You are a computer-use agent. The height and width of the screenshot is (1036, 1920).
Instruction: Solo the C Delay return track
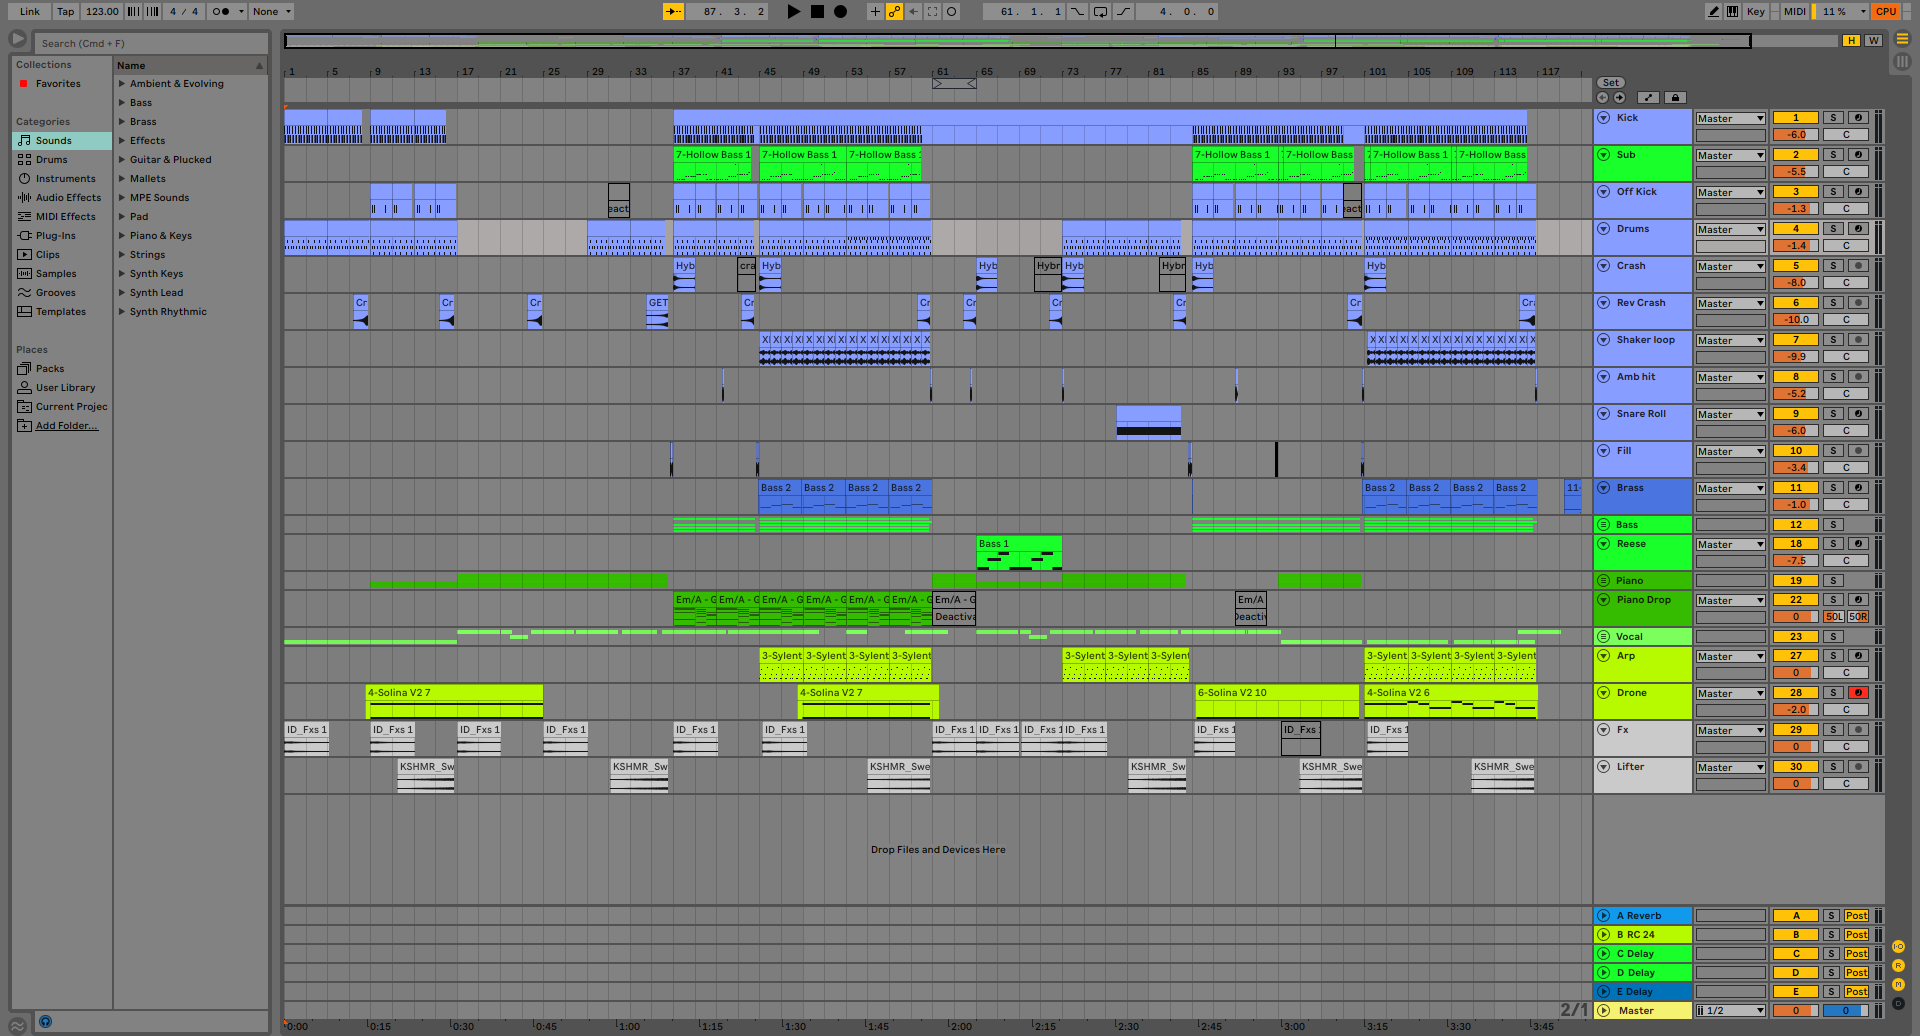coord(1831,954)
